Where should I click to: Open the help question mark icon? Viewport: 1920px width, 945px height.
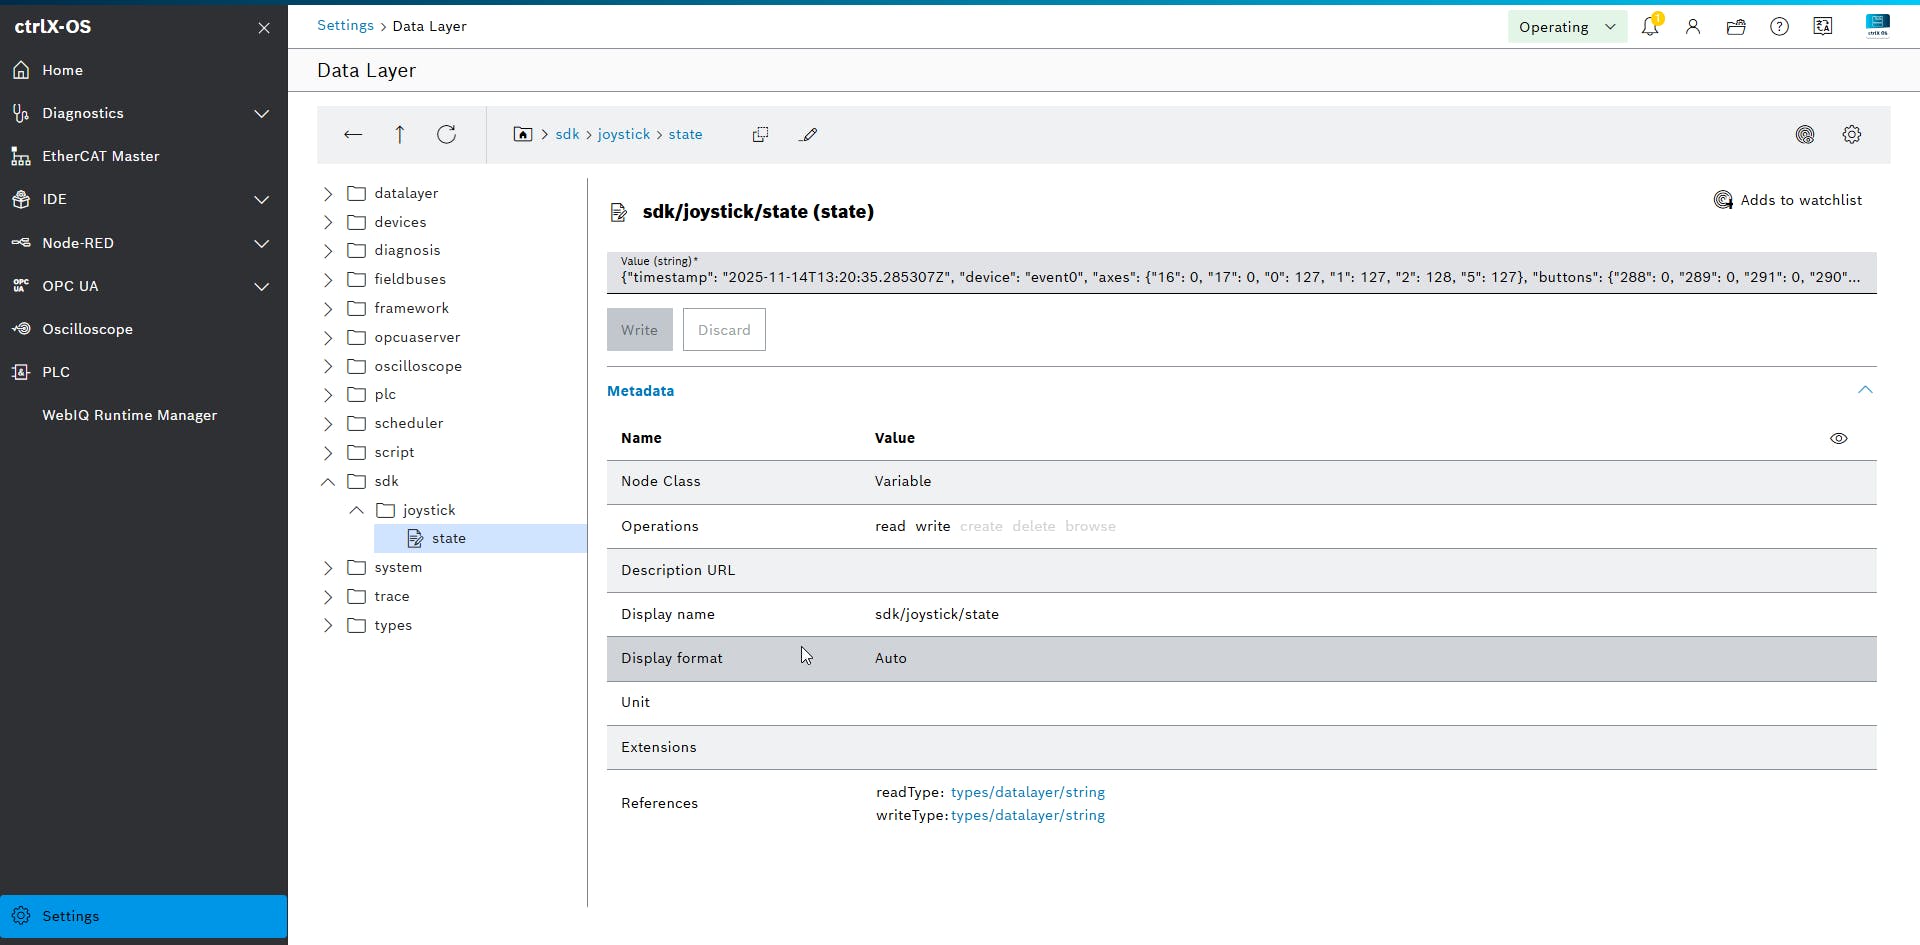coord(1779,27)
